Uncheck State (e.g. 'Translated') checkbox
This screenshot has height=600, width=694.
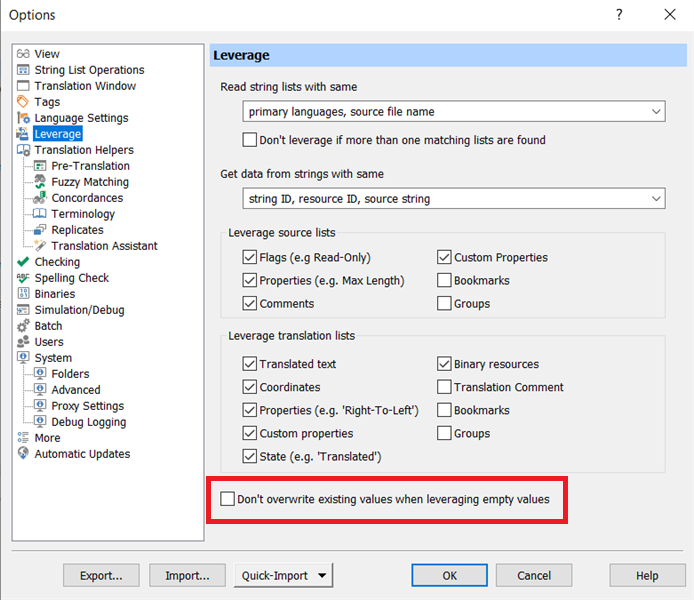[250, 456]
